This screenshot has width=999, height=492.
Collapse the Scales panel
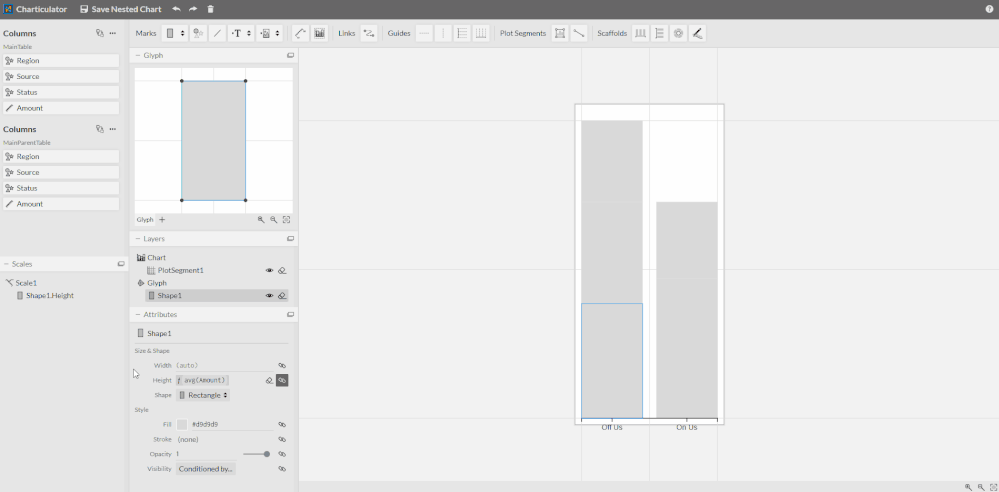pos(6,264)
